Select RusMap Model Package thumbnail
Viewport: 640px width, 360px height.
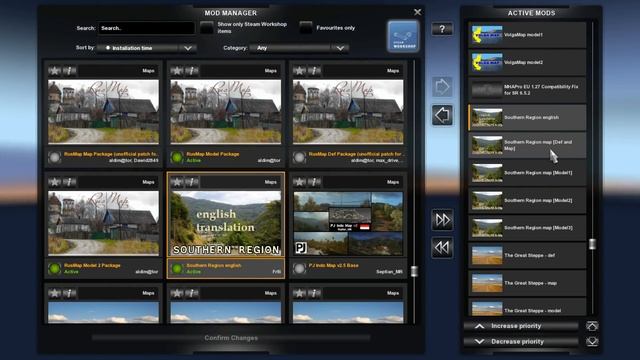click(226, 111)
